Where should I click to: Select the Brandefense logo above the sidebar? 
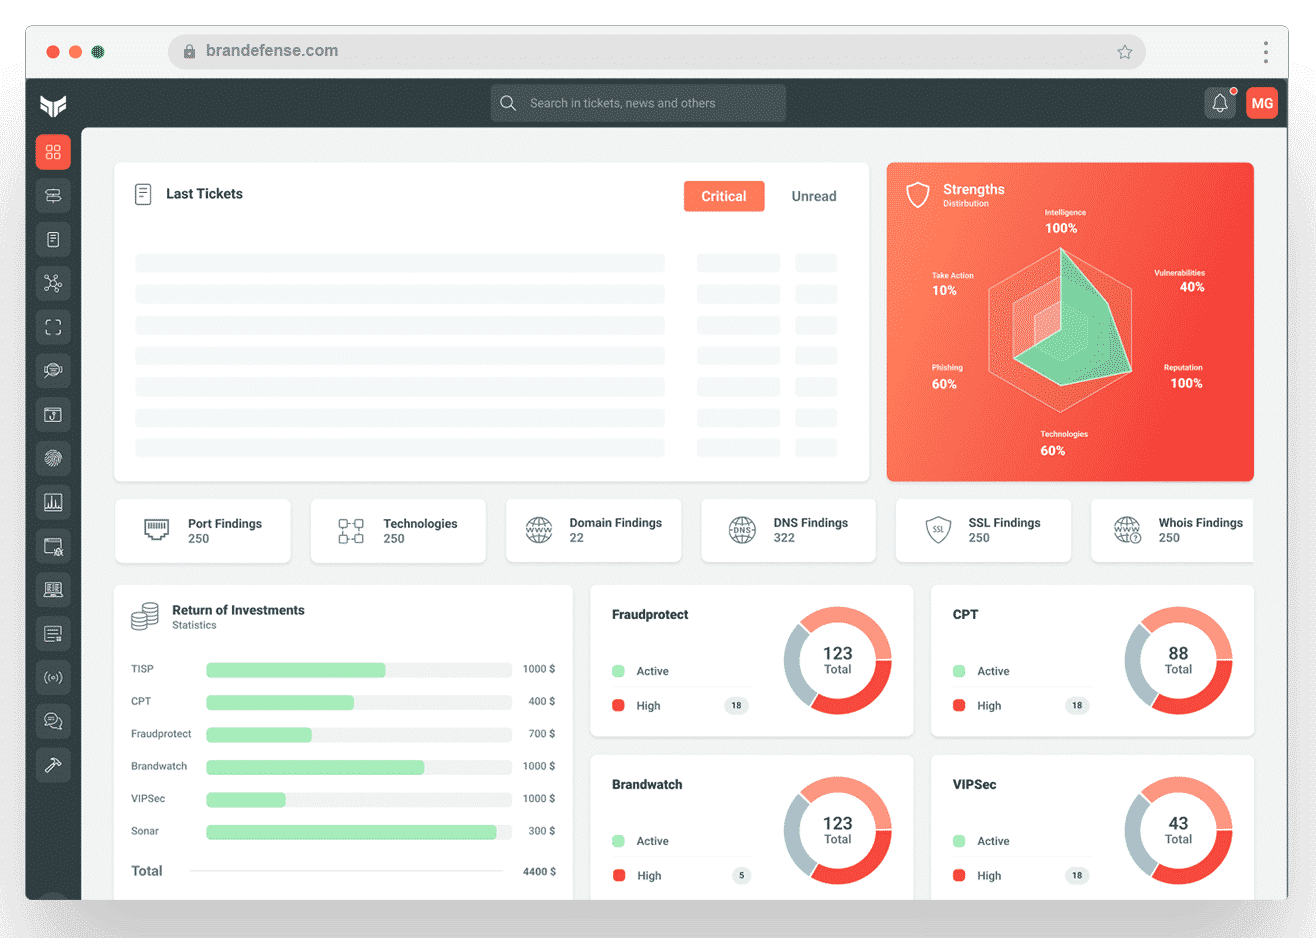point(52,107)
